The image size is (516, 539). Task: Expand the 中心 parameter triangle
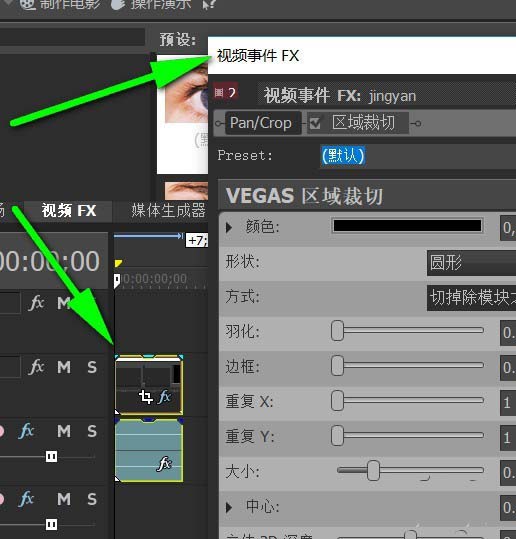point(229,507)
